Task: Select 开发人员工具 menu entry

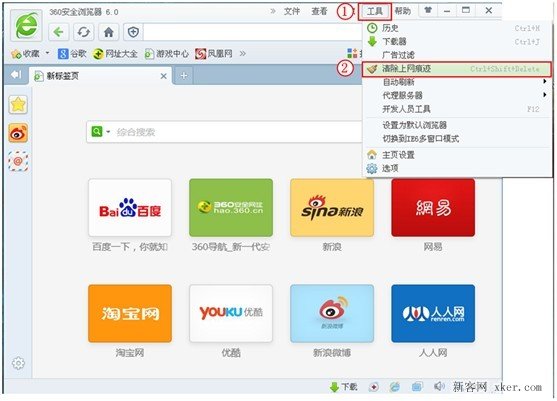Action: click(458, 109)
